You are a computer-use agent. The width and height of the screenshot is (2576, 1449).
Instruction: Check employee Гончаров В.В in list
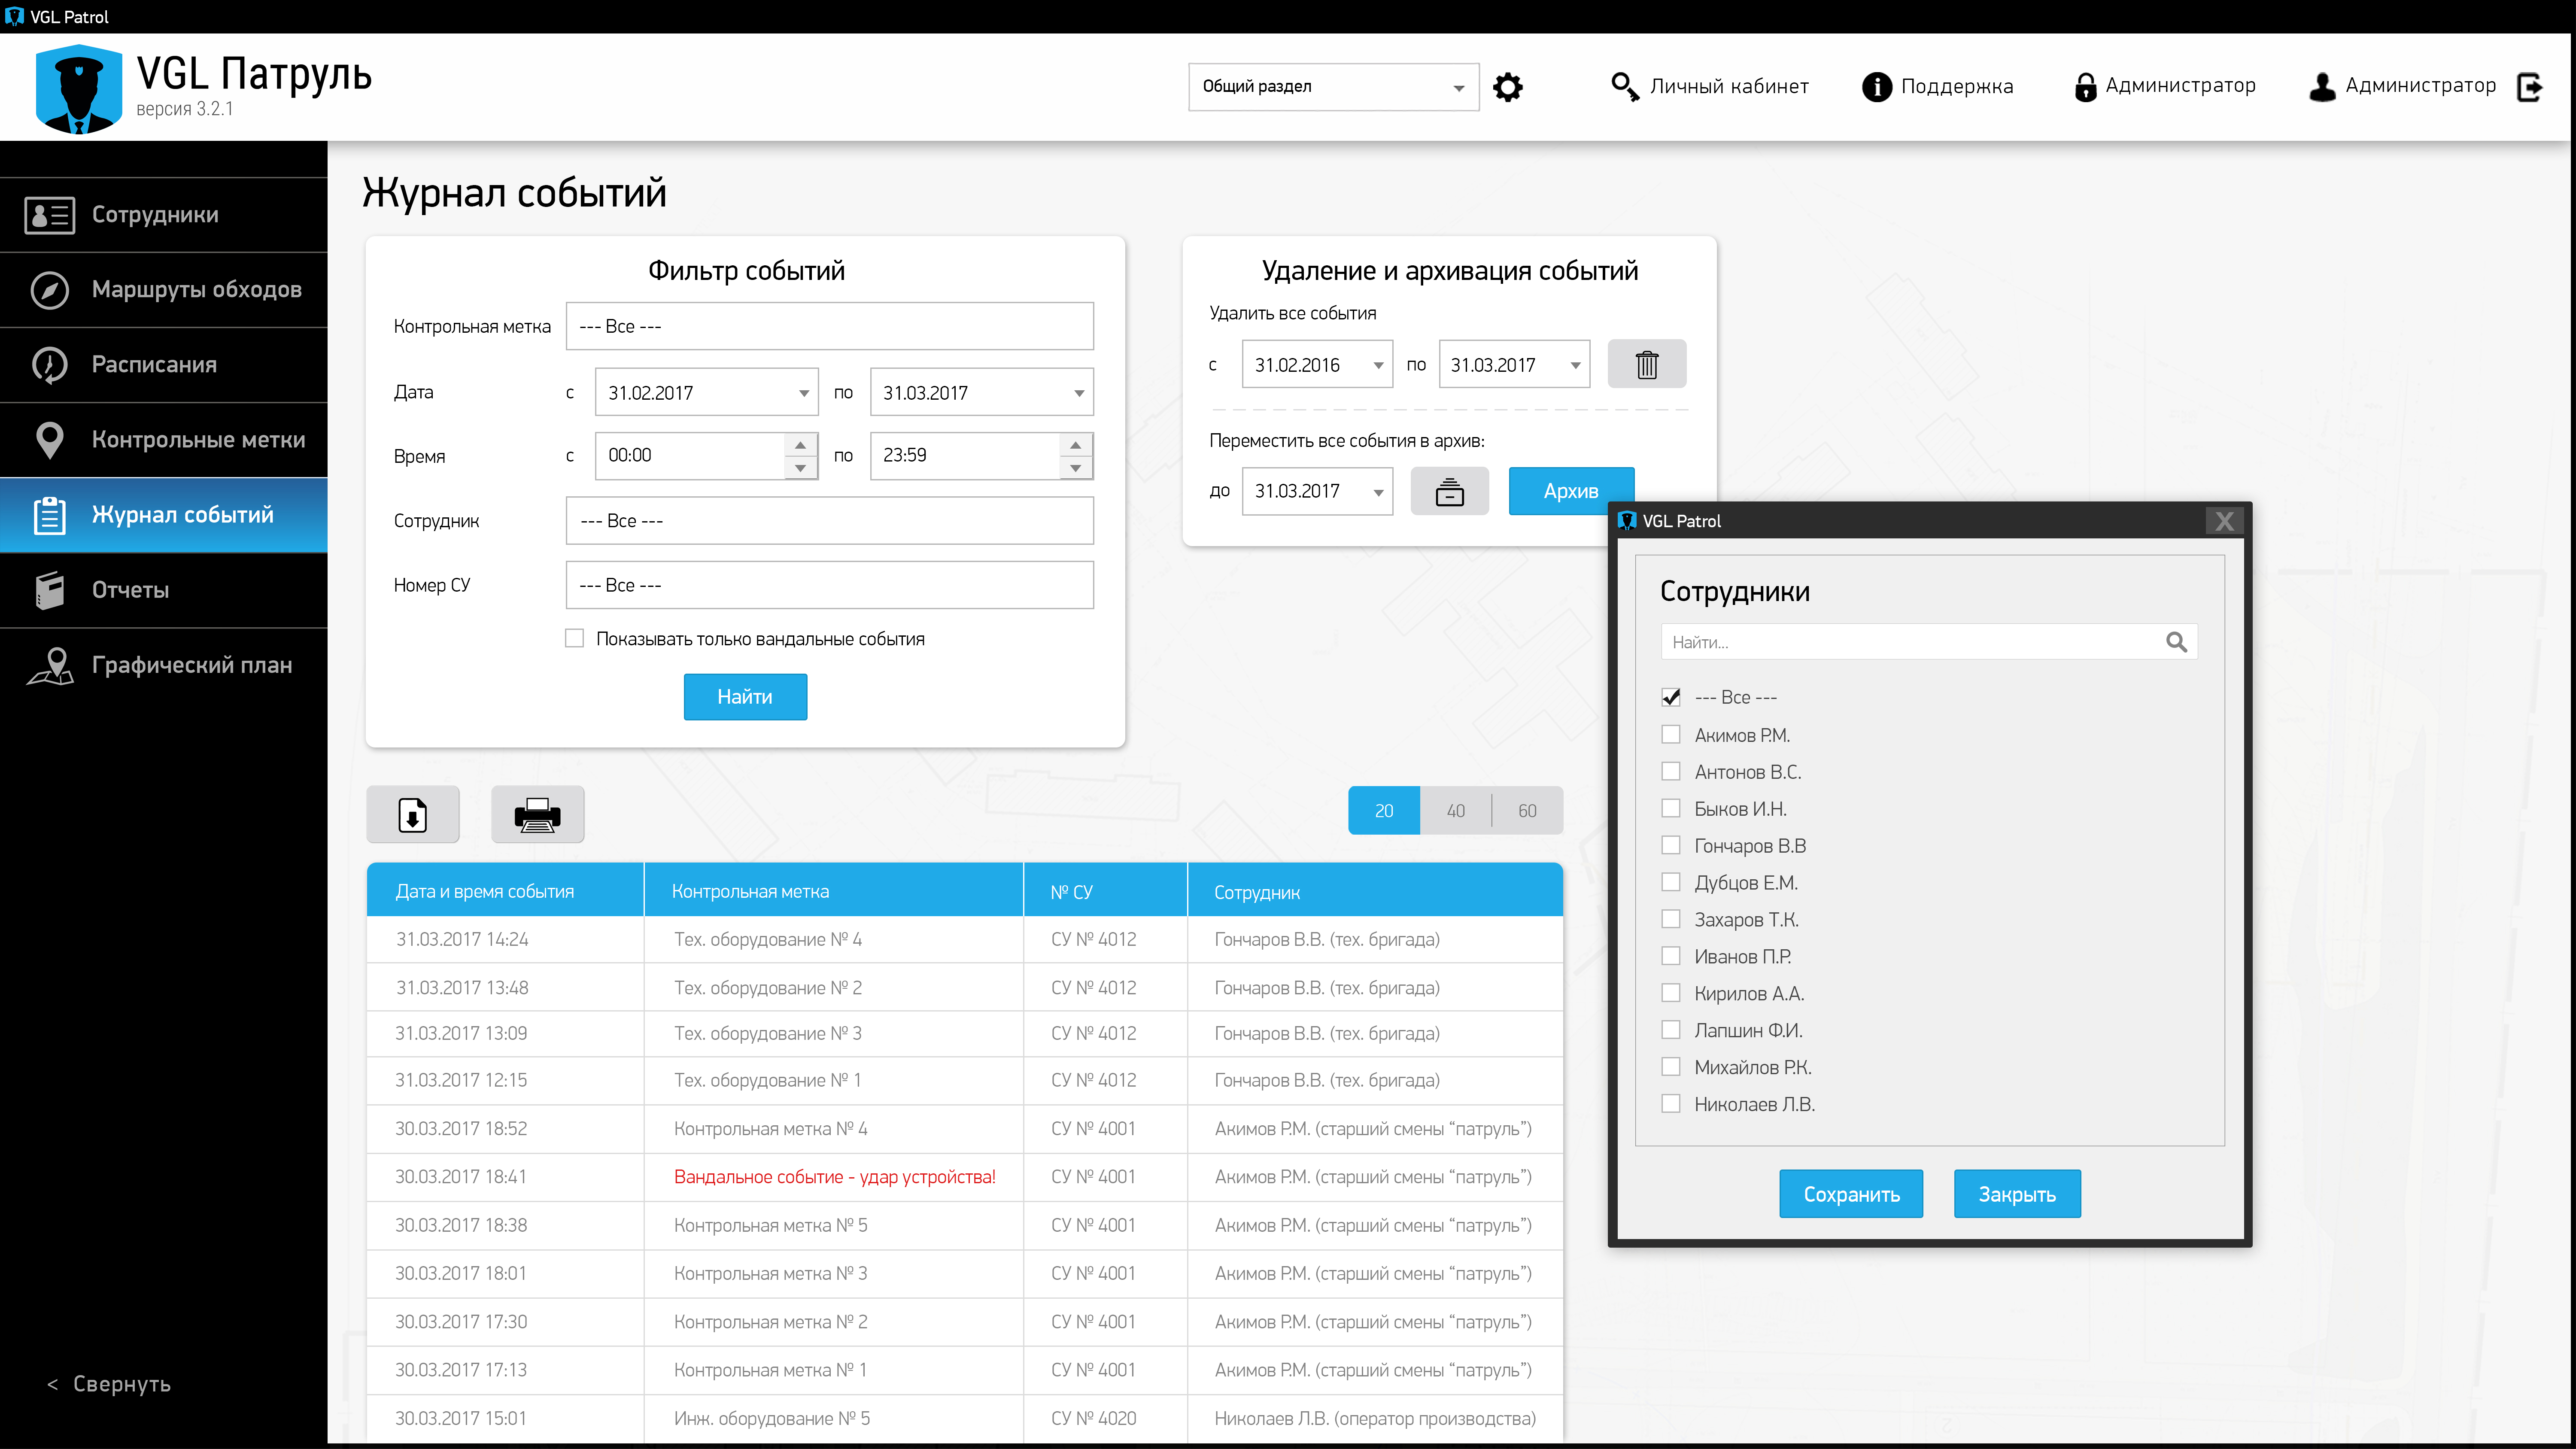[x=1670, y=845]
